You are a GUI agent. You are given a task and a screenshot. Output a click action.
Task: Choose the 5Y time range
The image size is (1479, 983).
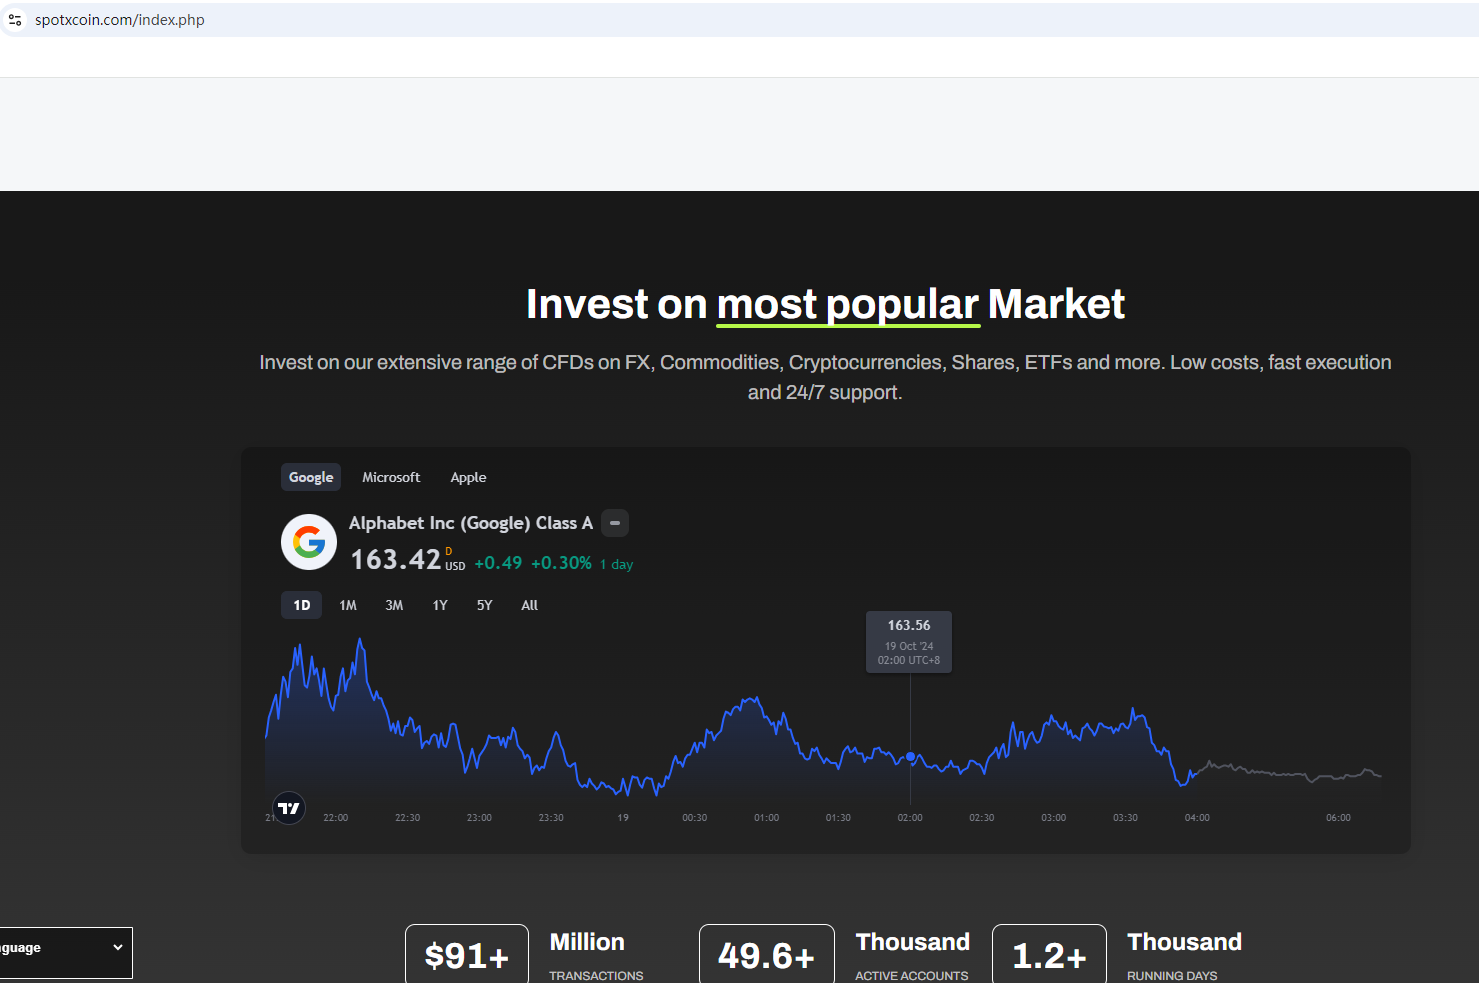tap(485, 605)
